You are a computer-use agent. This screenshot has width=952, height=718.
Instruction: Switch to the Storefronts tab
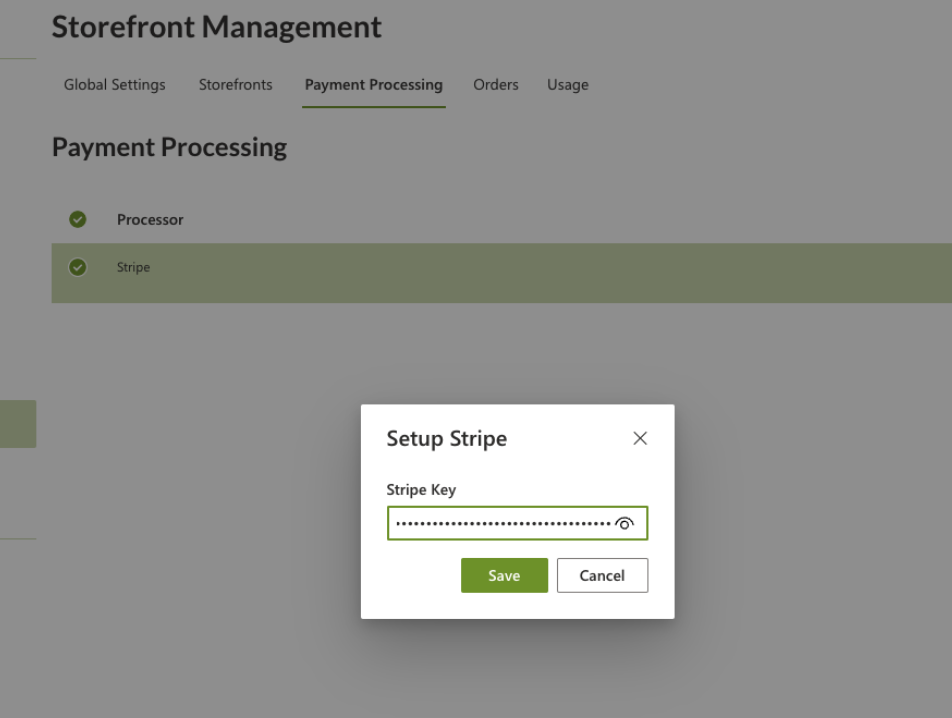pyautogui.click(x=236, y=84)
